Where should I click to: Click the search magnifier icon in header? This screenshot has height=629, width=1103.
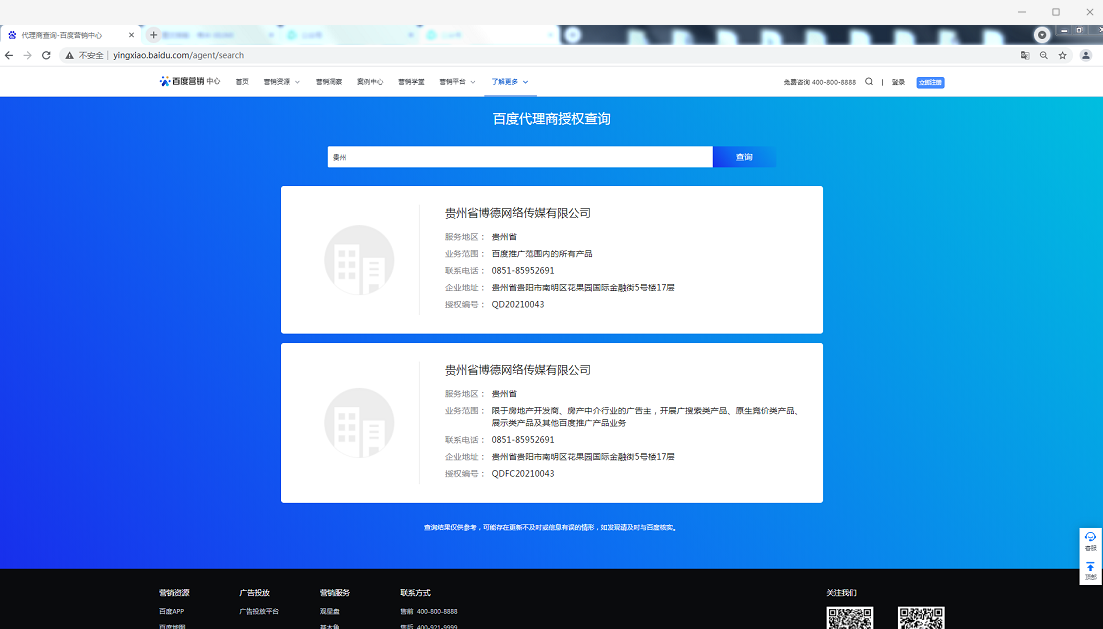(869, 82)
